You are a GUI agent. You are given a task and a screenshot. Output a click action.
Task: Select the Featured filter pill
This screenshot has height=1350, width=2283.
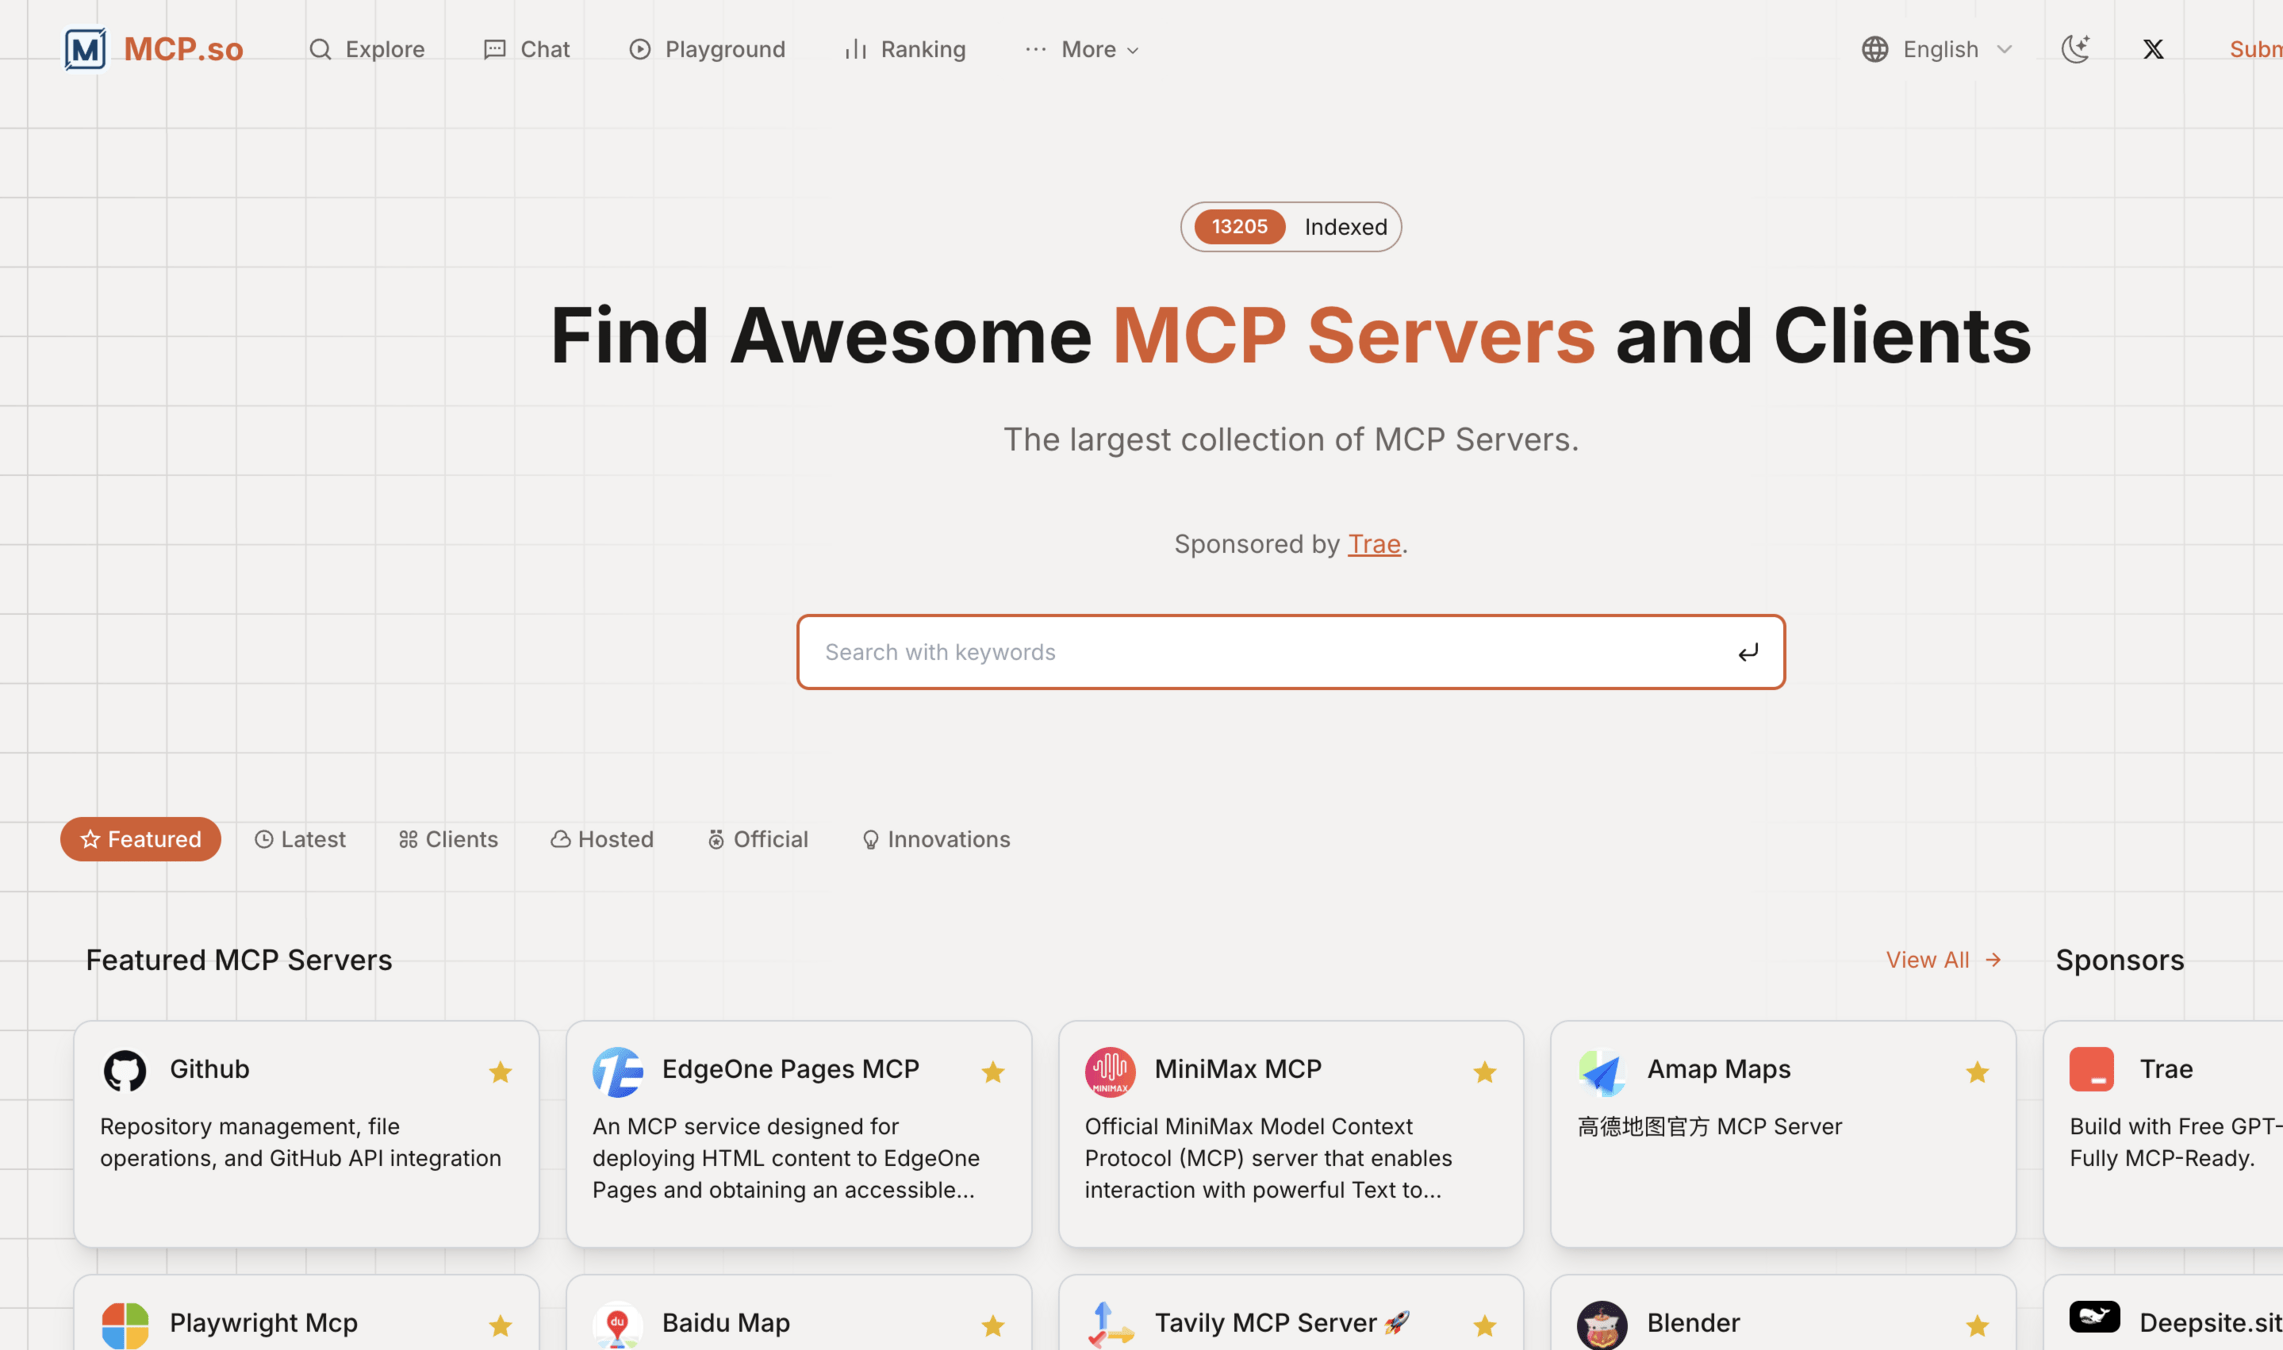pyautogui.click(x=141, y=839)
